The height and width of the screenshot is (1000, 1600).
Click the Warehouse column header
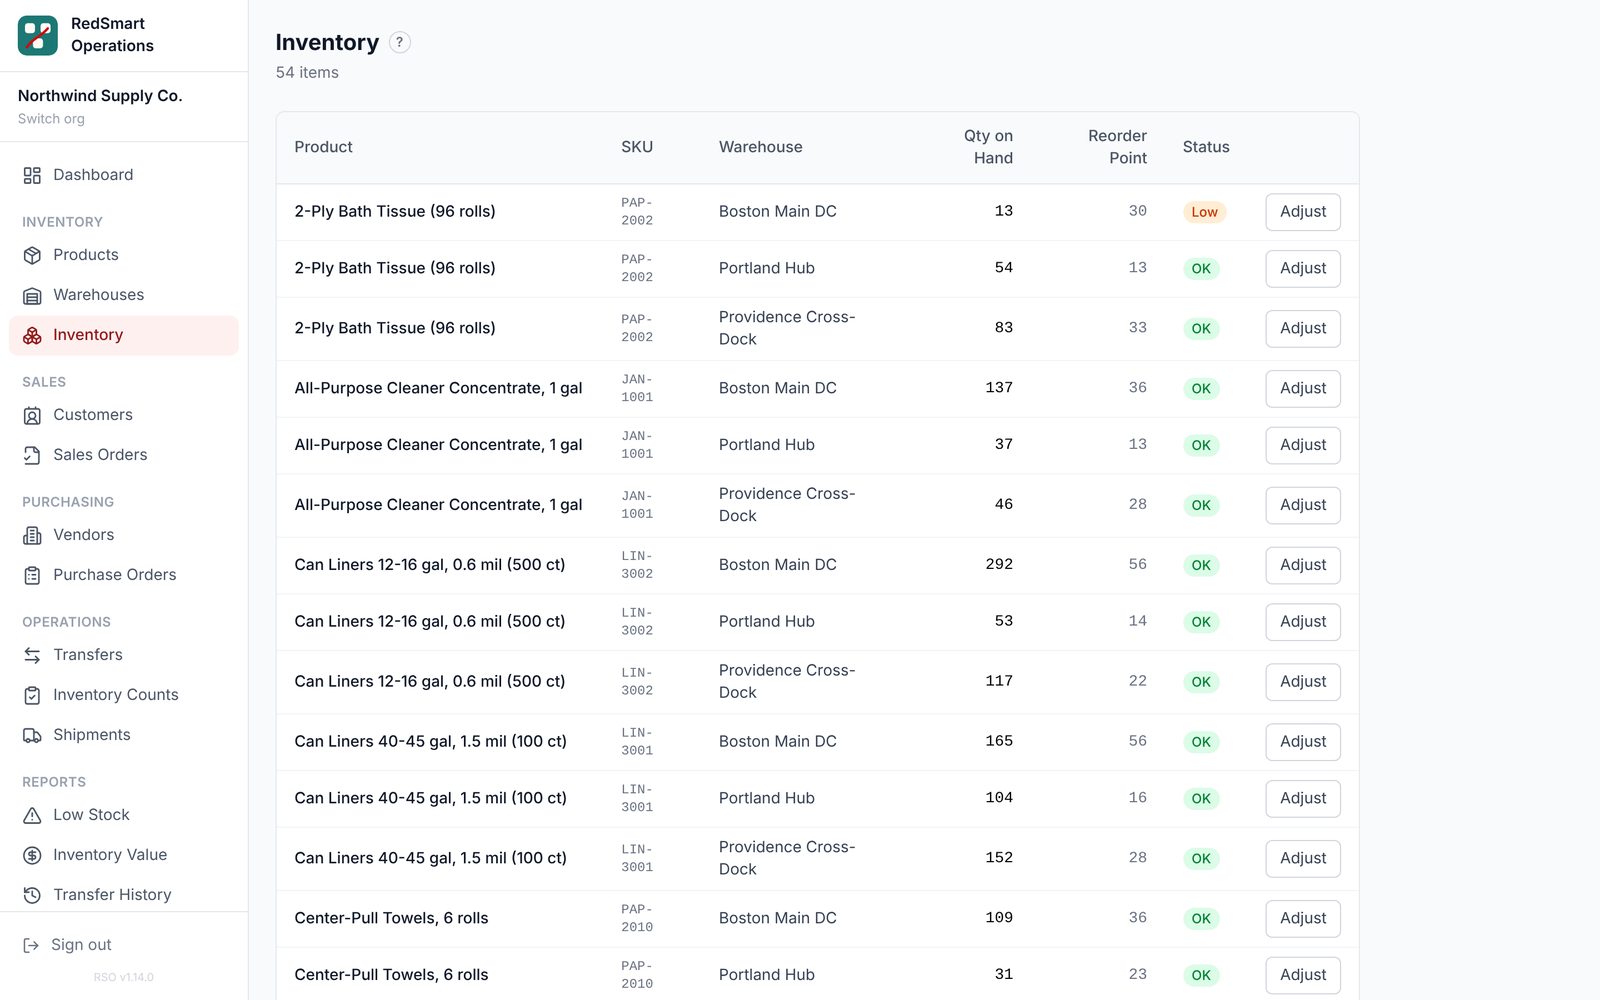click(x=760, y=147)
